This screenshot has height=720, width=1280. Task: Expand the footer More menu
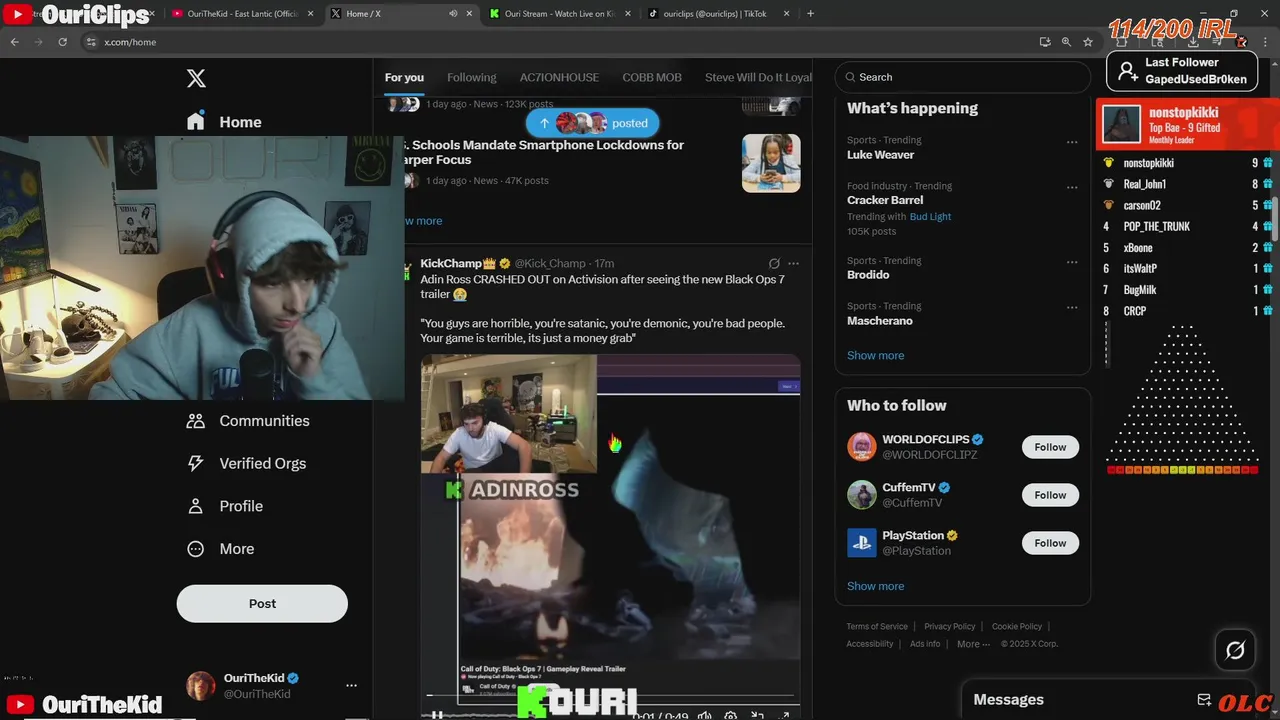973,644
